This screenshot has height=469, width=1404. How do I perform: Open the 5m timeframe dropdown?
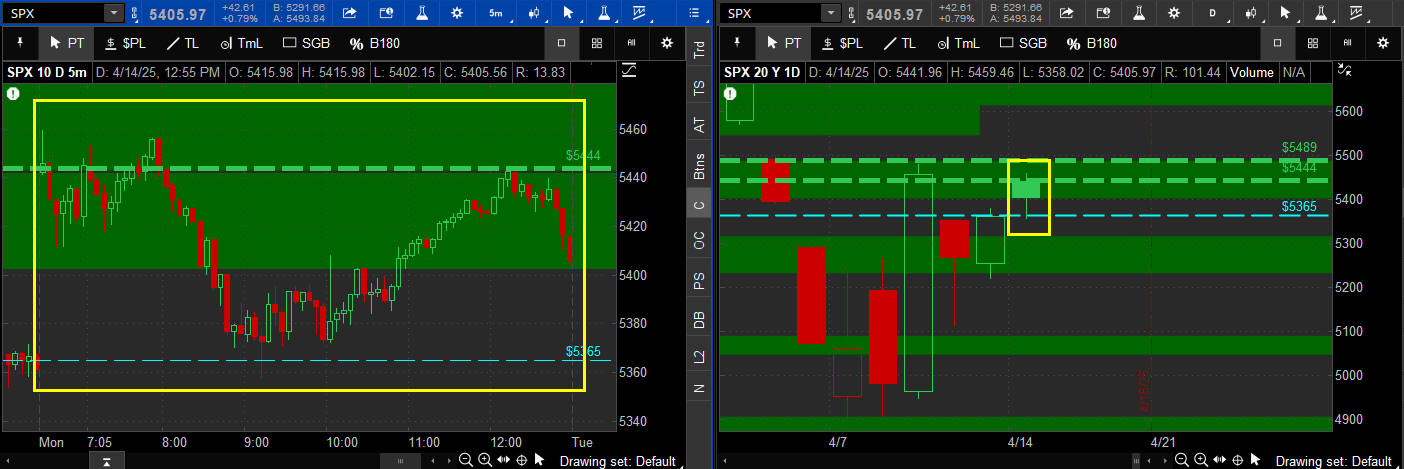pyautogui.click(x=496, y=13)
